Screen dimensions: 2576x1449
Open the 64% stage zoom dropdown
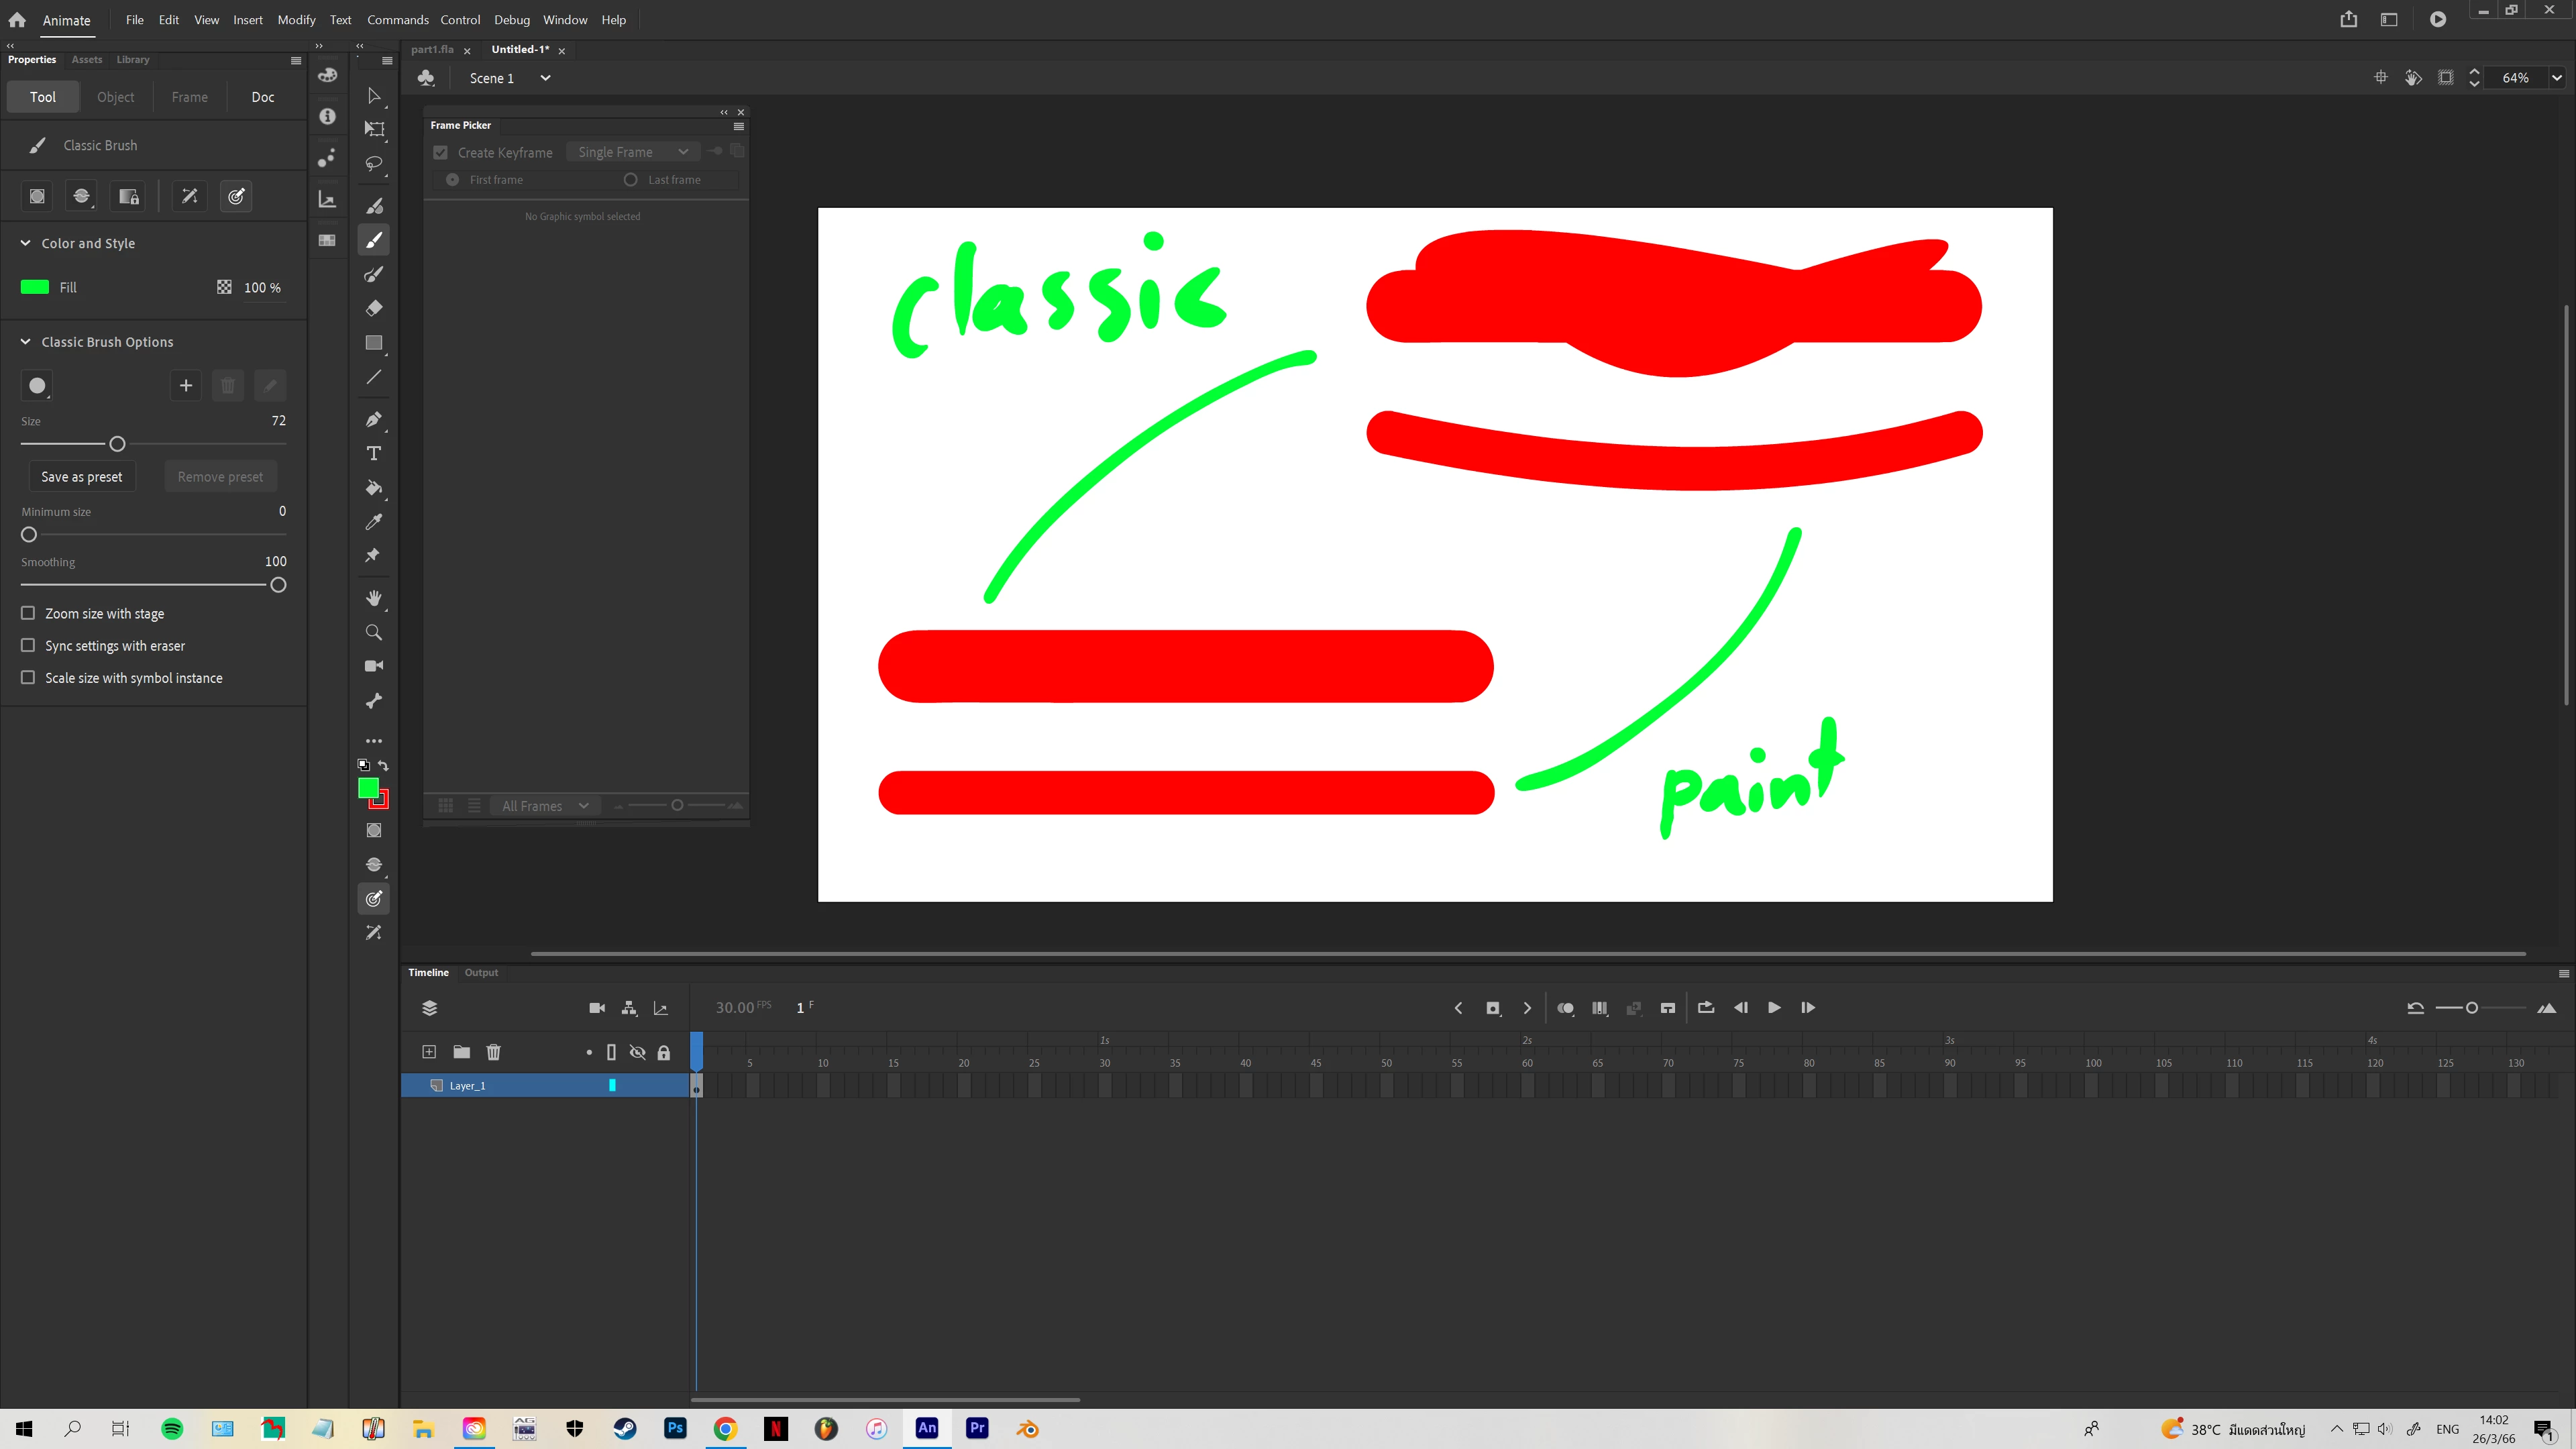[x=2556, y=78]
